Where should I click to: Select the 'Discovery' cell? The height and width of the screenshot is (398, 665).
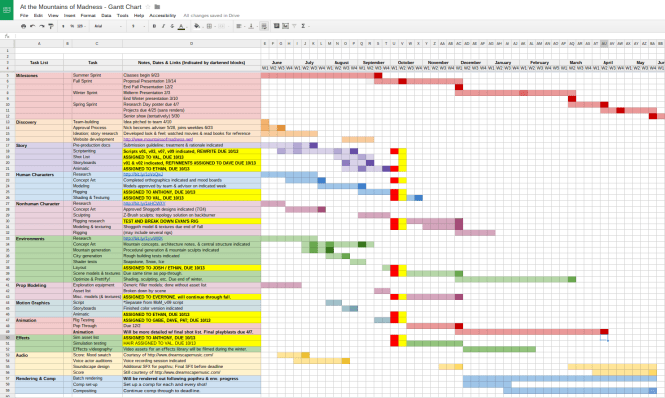(39, 122)
